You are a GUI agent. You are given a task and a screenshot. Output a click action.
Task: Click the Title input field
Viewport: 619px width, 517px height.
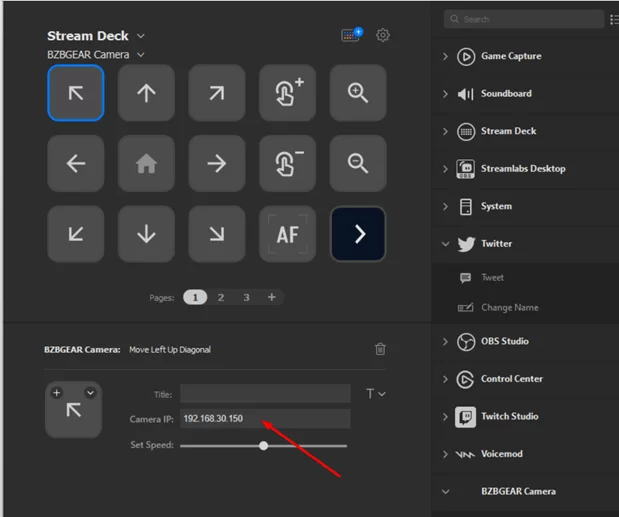265,393
